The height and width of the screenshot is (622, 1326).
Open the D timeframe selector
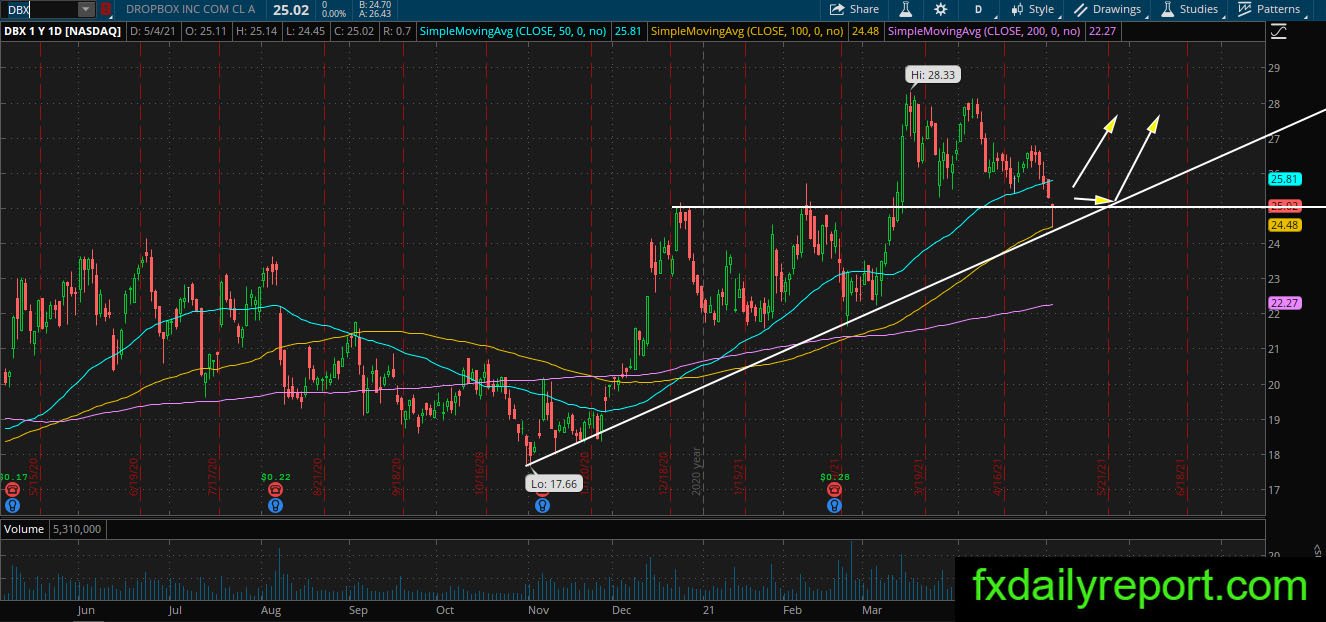978,9
